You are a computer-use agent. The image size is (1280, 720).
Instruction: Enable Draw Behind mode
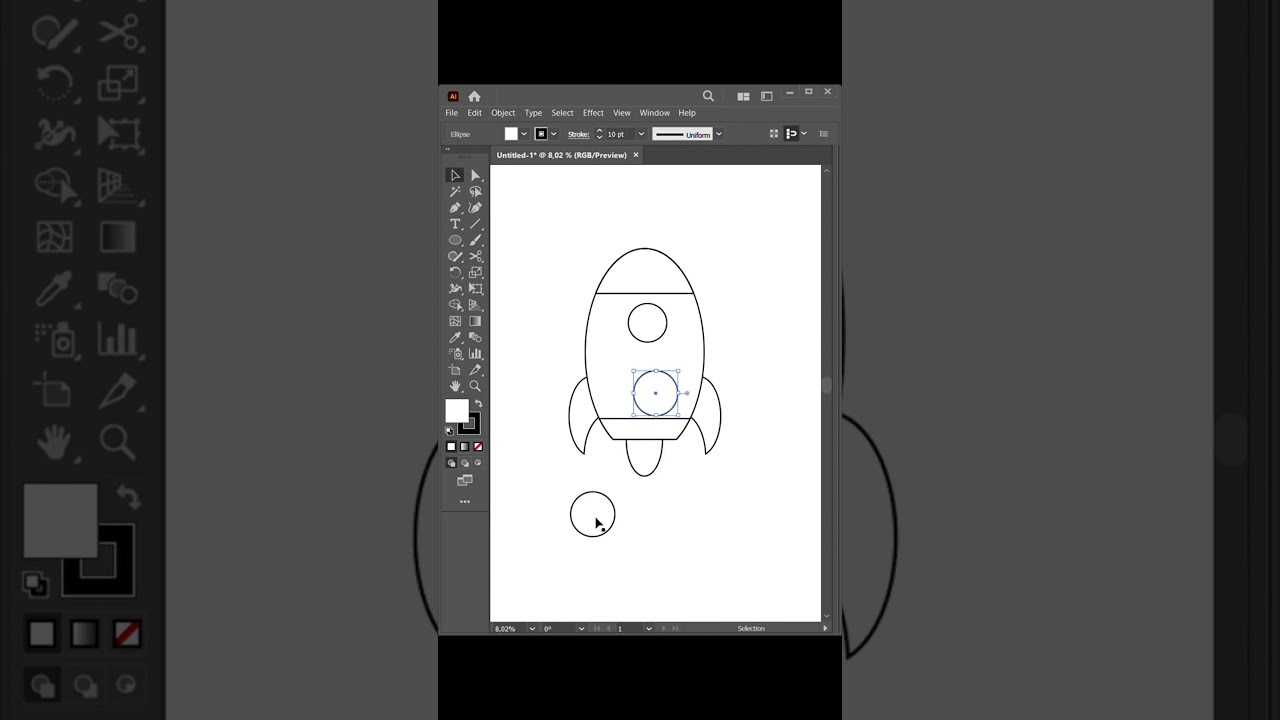click(x=464, y=463)
